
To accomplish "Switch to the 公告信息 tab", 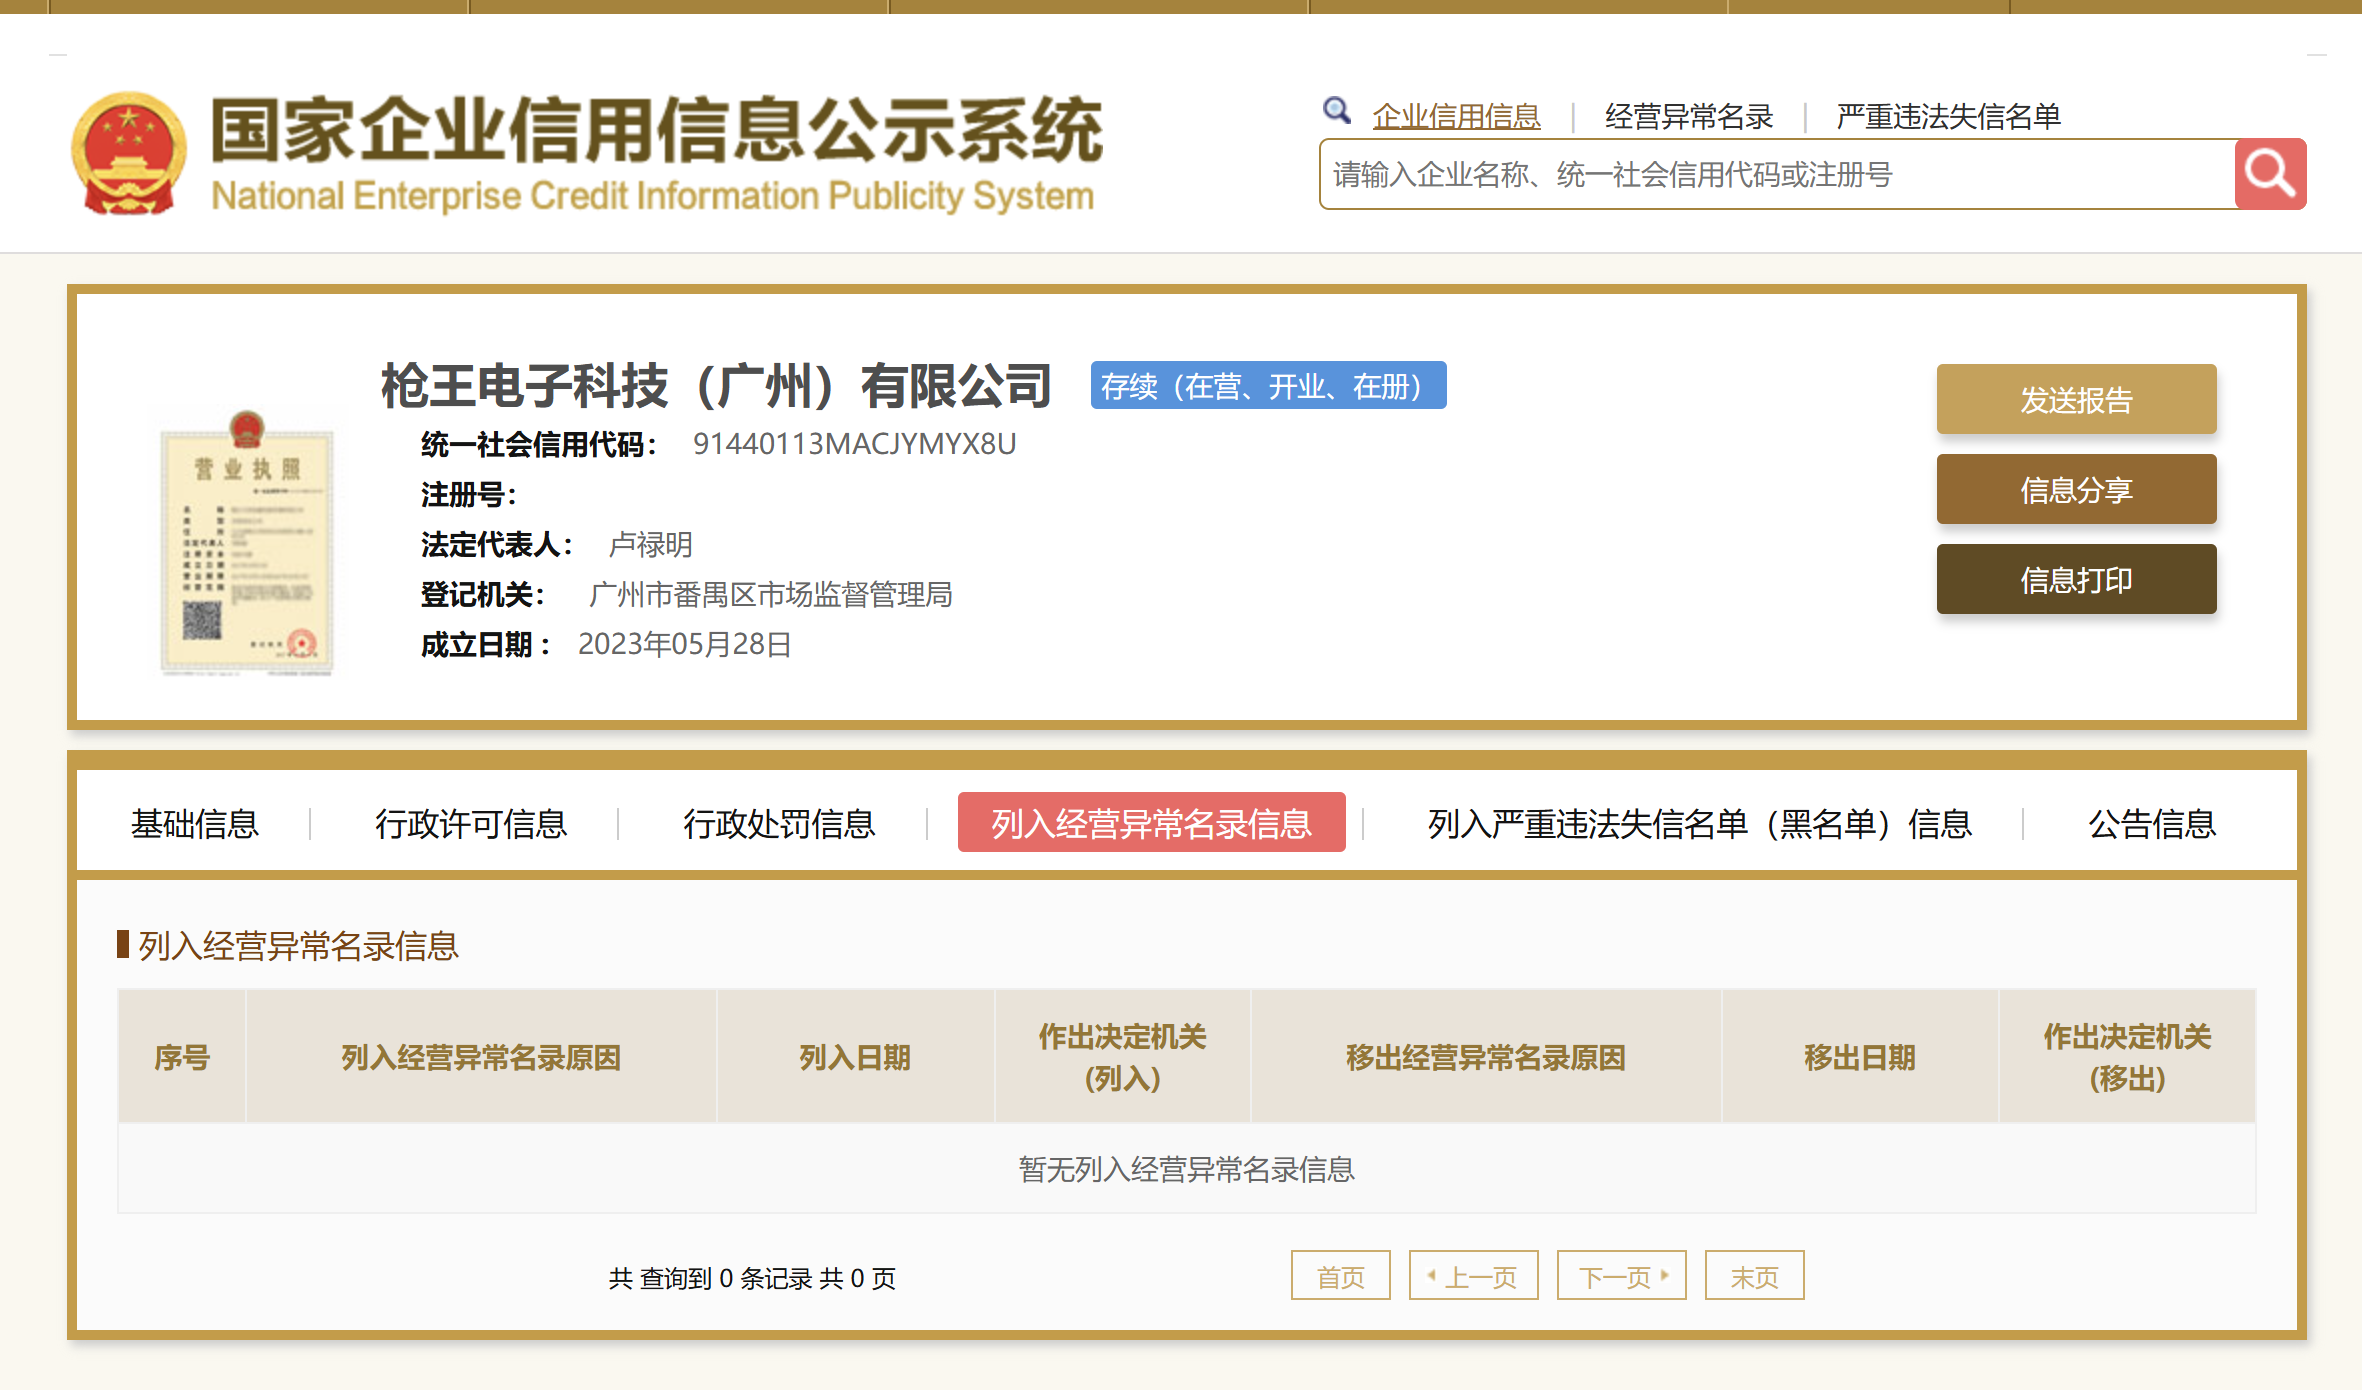I will coord(2152,824).
